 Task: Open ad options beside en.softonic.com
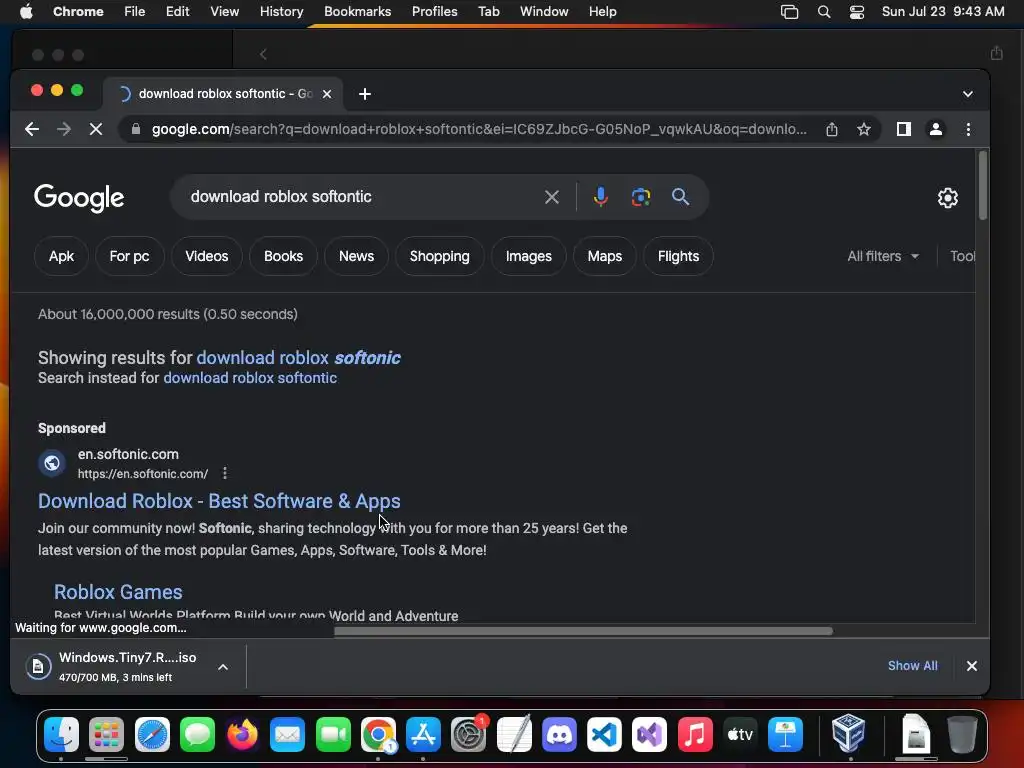(225, 473)
